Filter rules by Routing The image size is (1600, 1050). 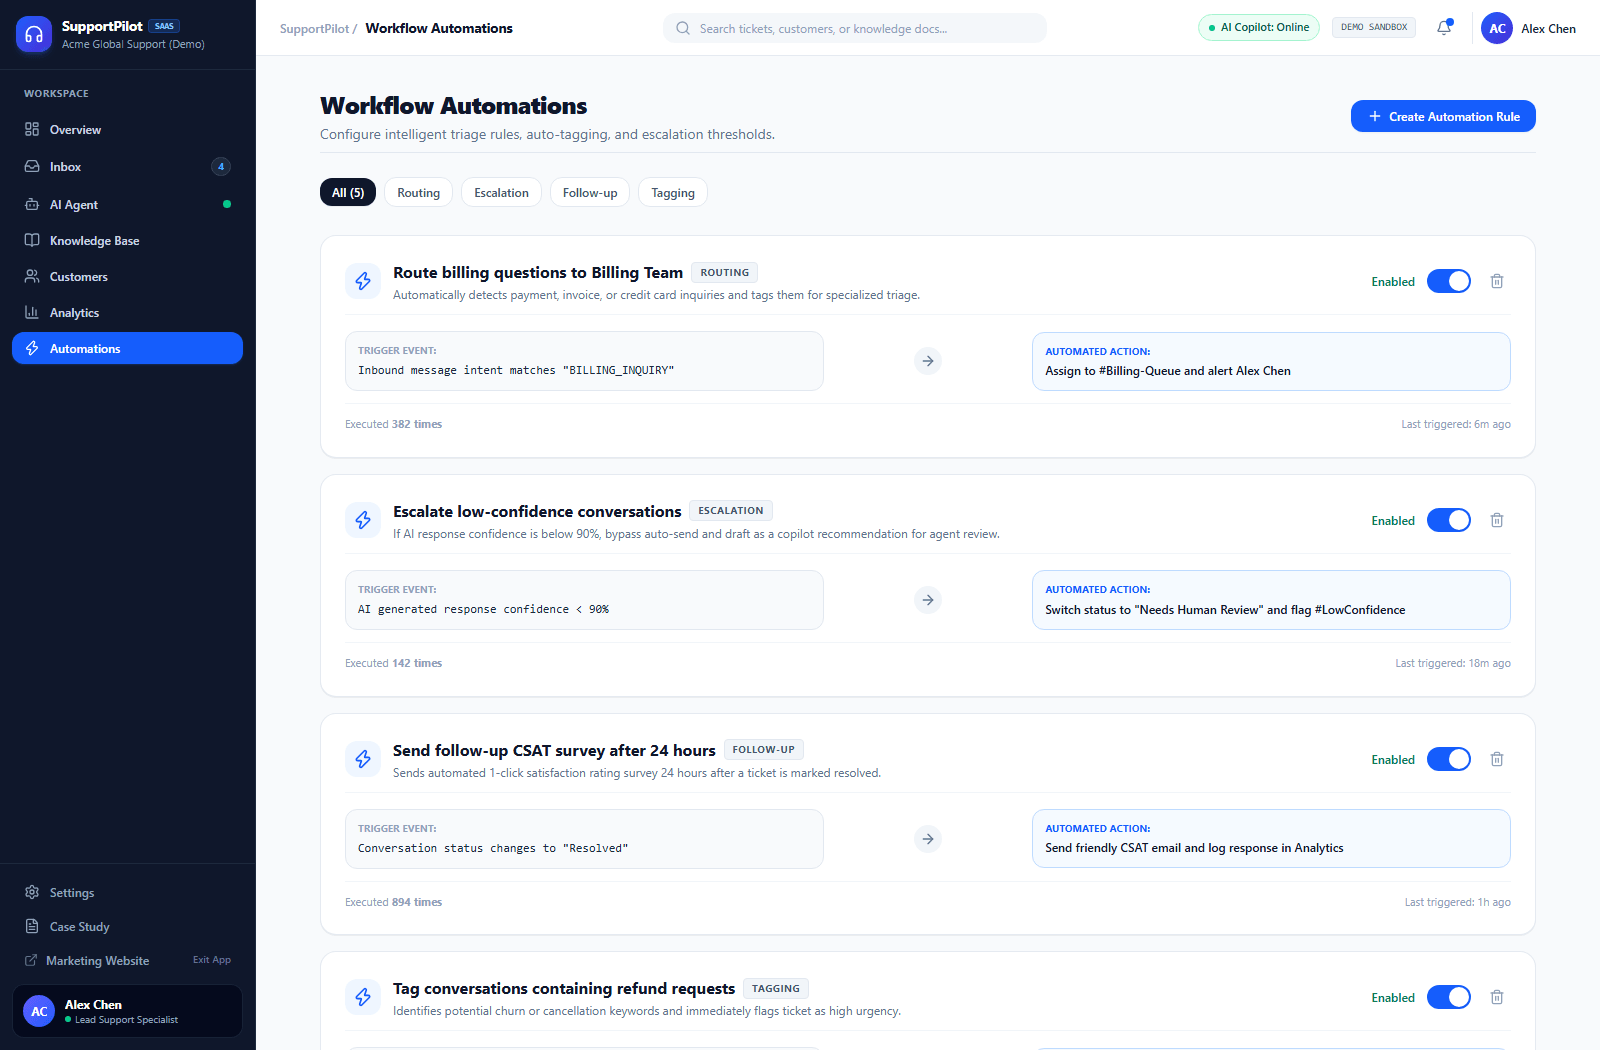pos(418,192)
